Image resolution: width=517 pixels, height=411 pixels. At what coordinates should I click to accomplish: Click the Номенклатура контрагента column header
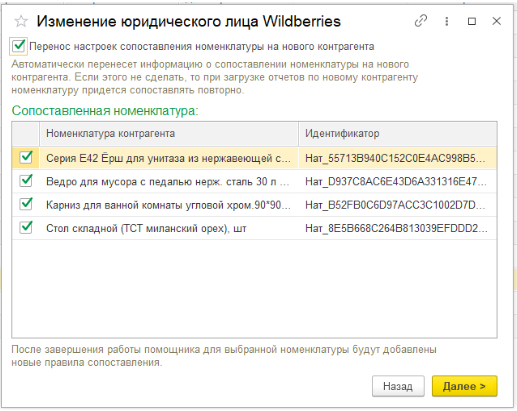[169, 134]
